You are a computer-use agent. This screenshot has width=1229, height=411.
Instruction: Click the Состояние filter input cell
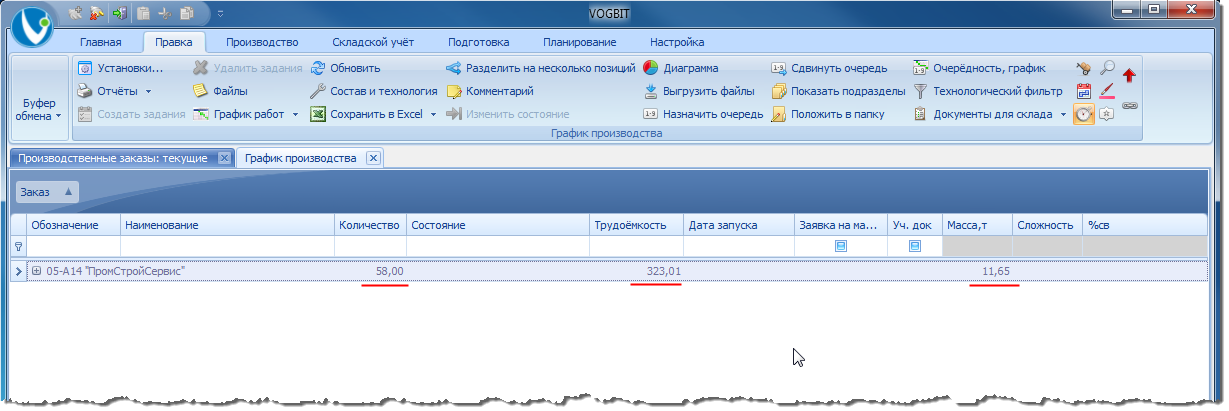[x=498, y=246]
